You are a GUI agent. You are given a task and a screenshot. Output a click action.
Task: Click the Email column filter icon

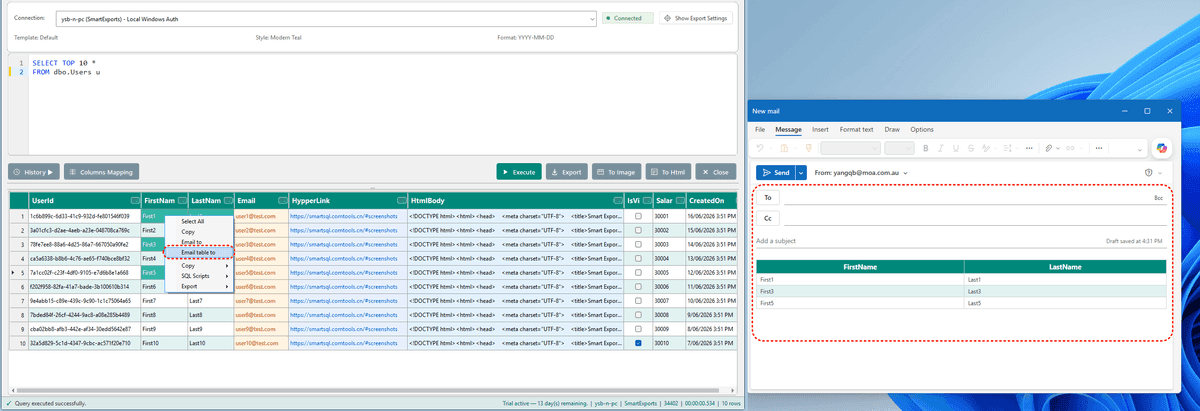tap(281, 200)
